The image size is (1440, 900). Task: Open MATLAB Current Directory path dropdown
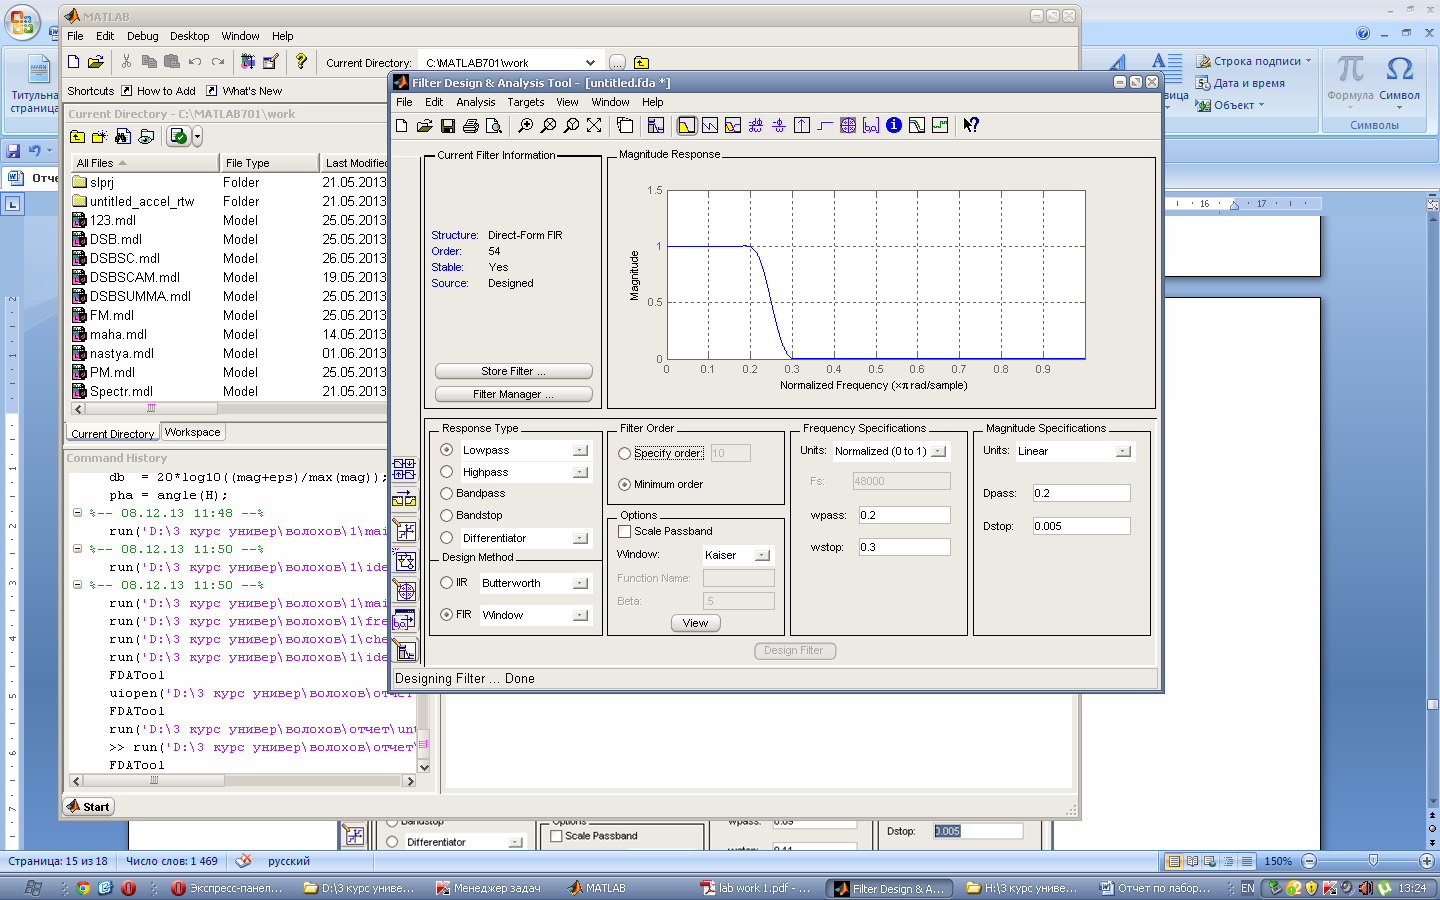pos(590,62)
